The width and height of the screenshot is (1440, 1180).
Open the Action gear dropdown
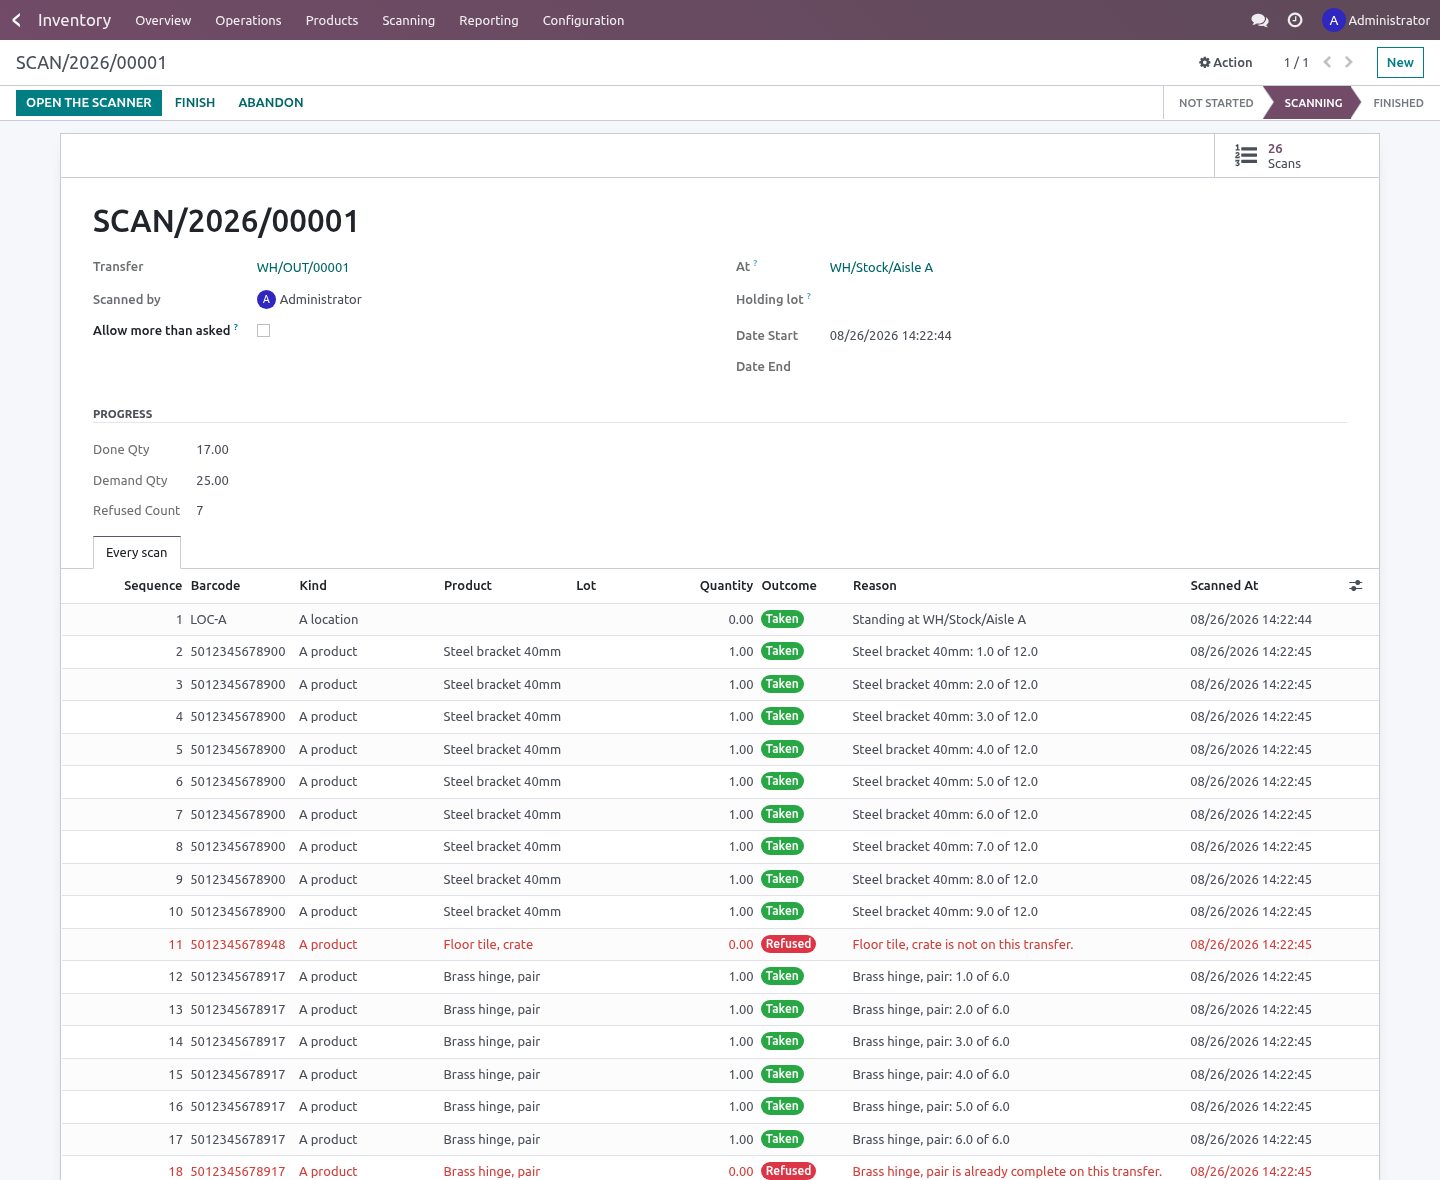coord(1226,62)
